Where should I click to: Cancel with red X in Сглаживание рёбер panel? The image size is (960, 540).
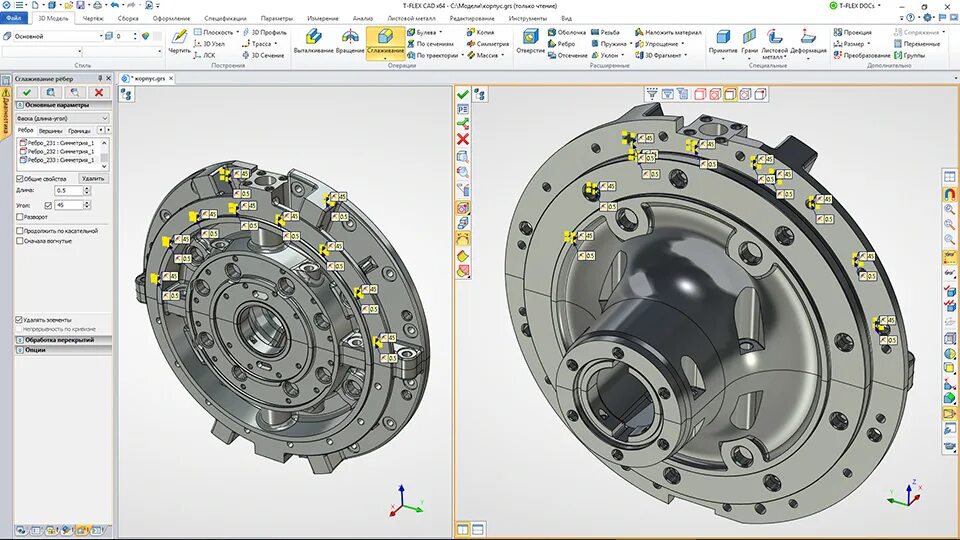click(99, 92)
